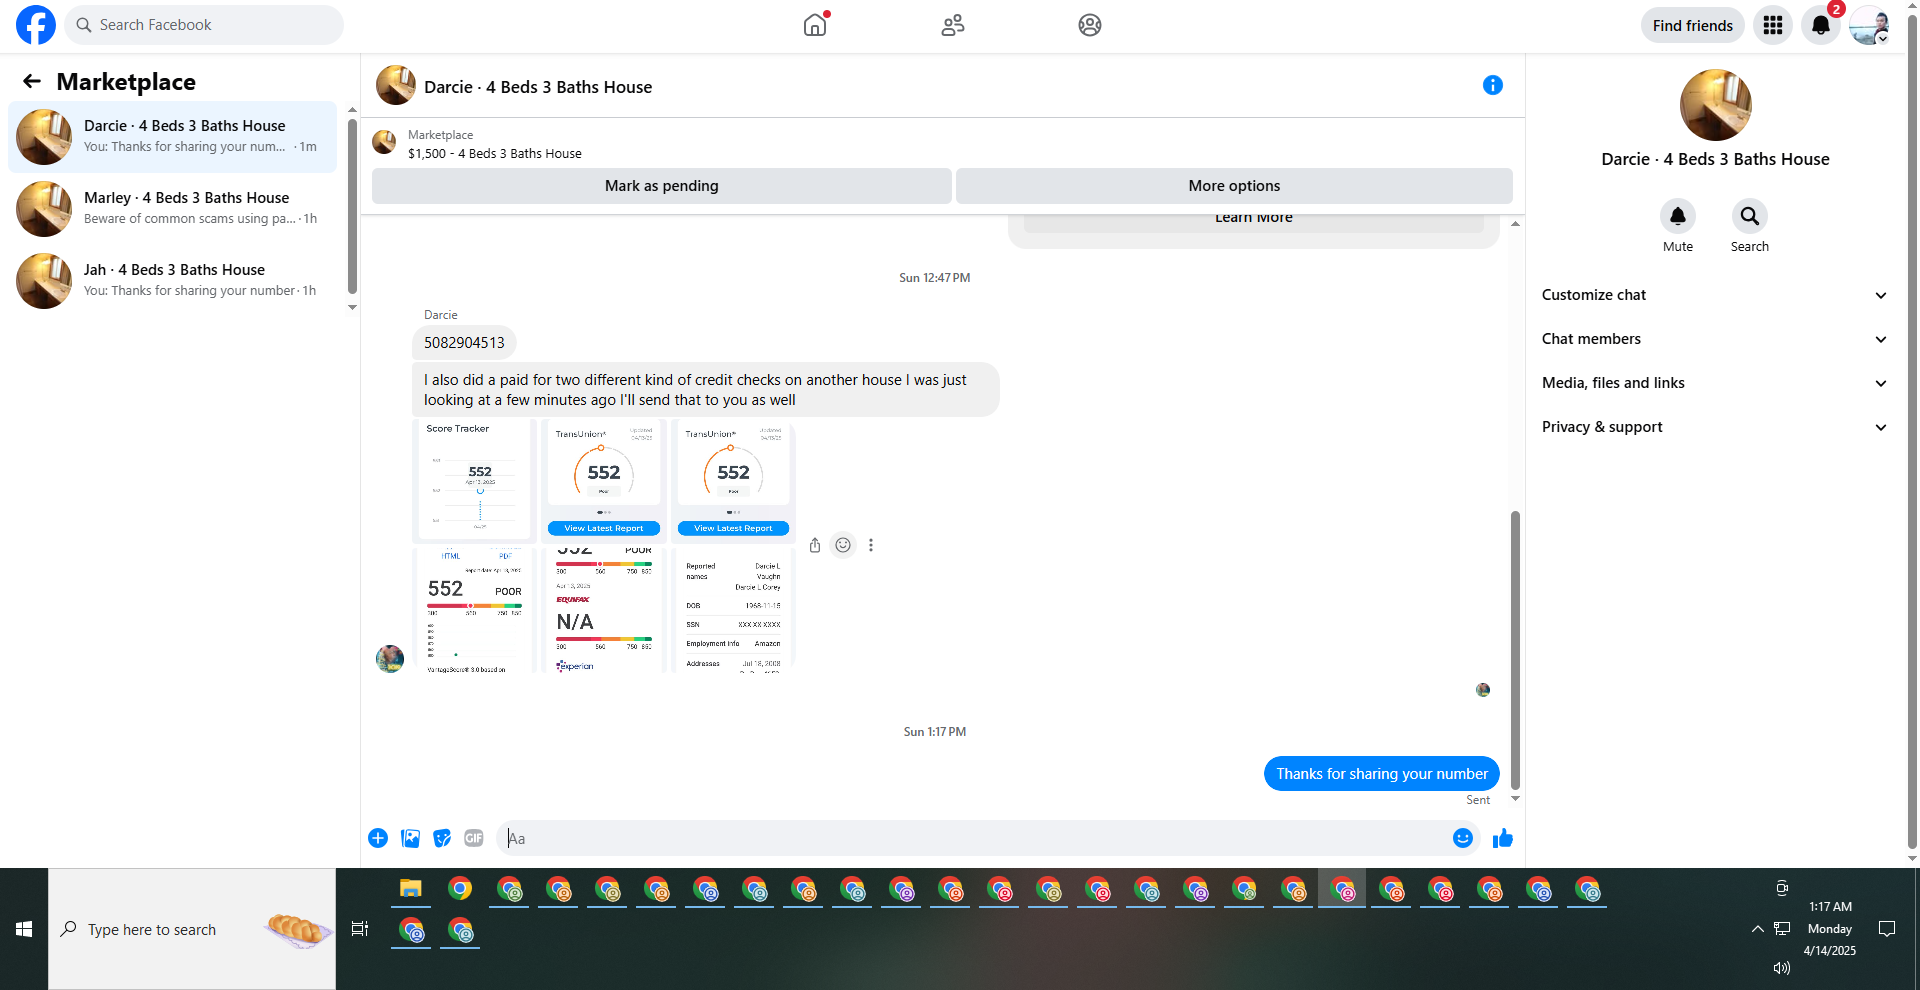Select Marley conversation in chat list

(173, 209)
